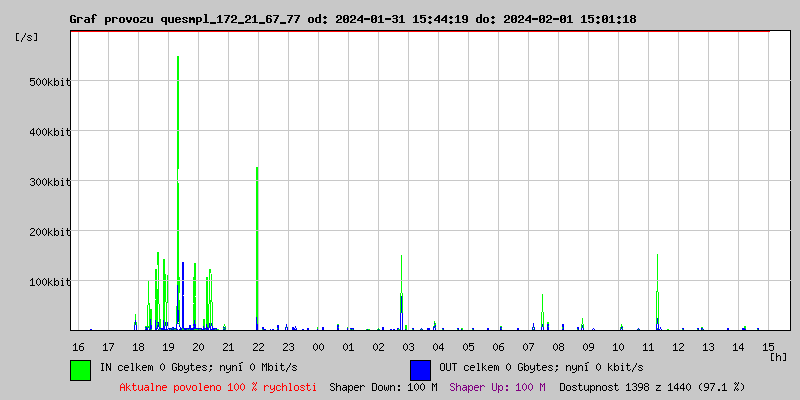Click the green IN legend swatch
The image size is (800, 400).
(x=80, y=369)
